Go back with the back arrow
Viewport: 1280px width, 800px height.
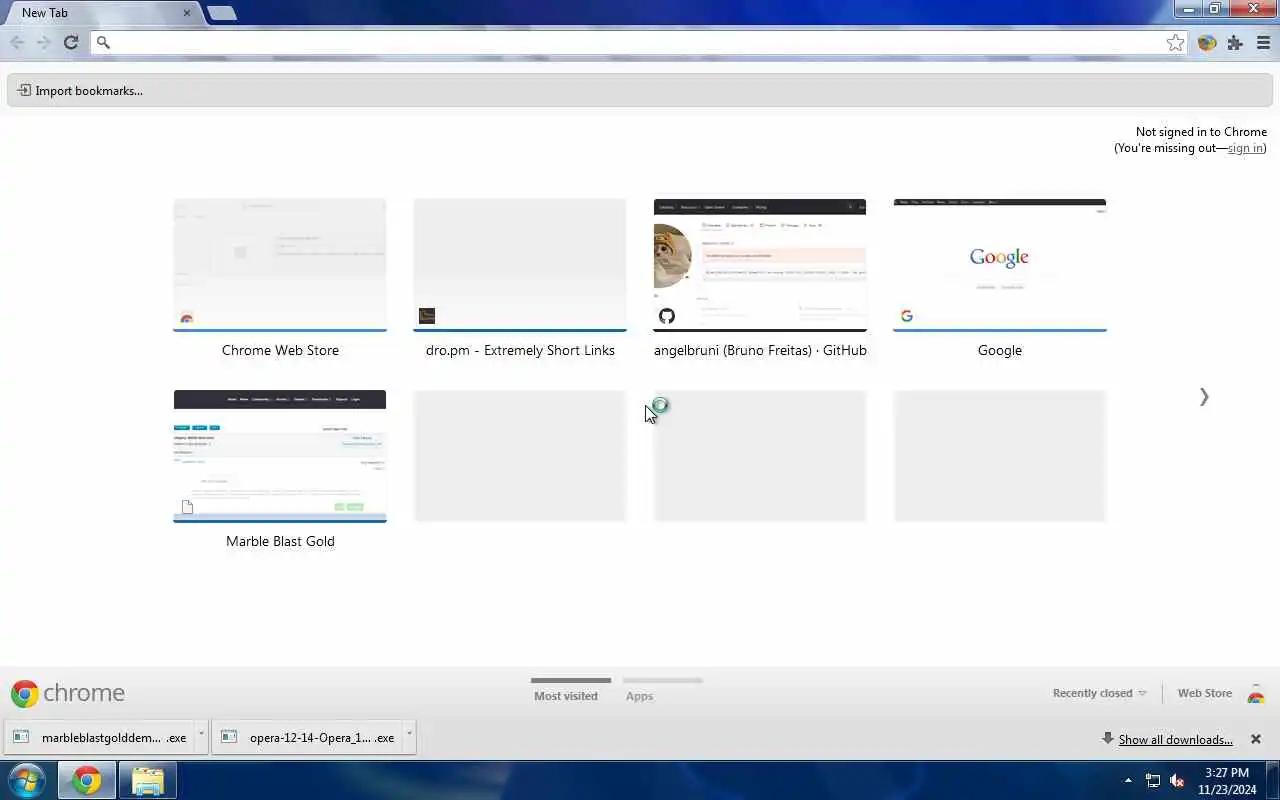point(17,42)
